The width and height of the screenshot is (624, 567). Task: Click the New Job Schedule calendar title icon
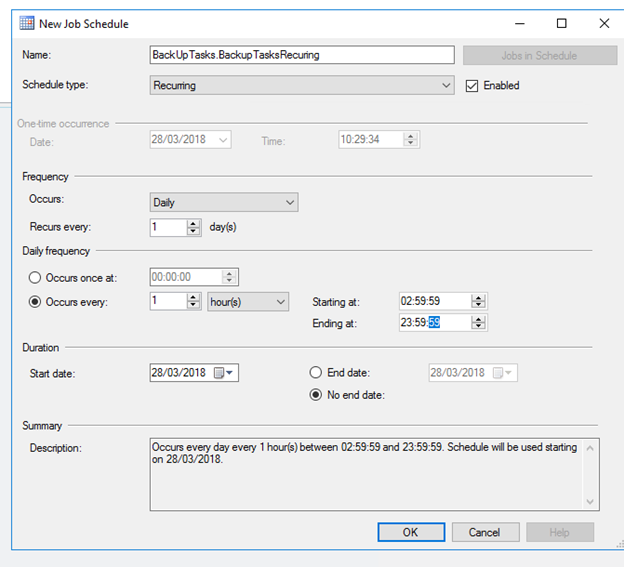tap(27, 23)
